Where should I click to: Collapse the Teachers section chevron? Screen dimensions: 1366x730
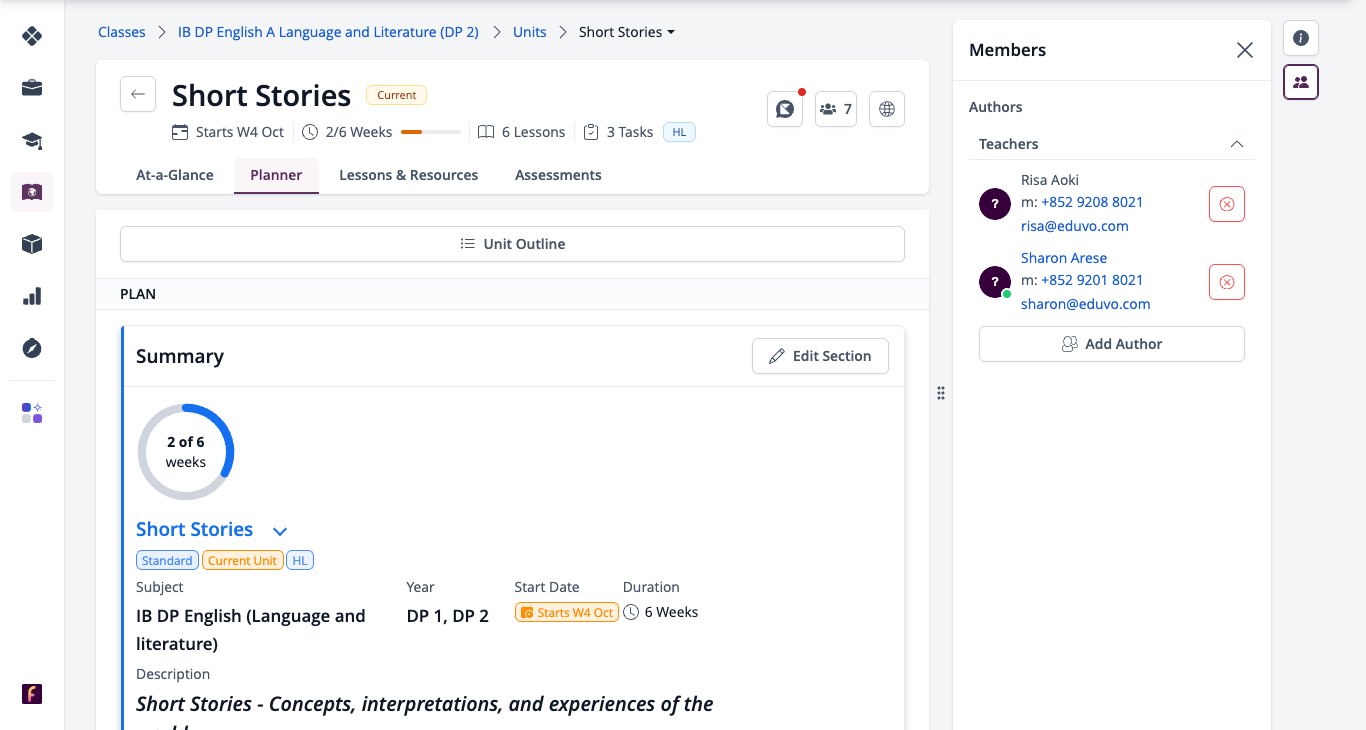point(1237,144)
